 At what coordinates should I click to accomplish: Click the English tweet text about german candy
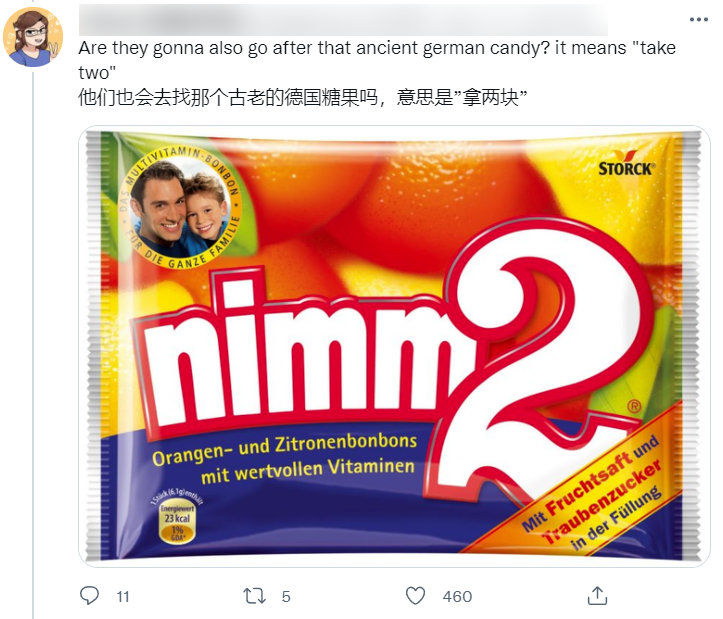click(377, 60)
